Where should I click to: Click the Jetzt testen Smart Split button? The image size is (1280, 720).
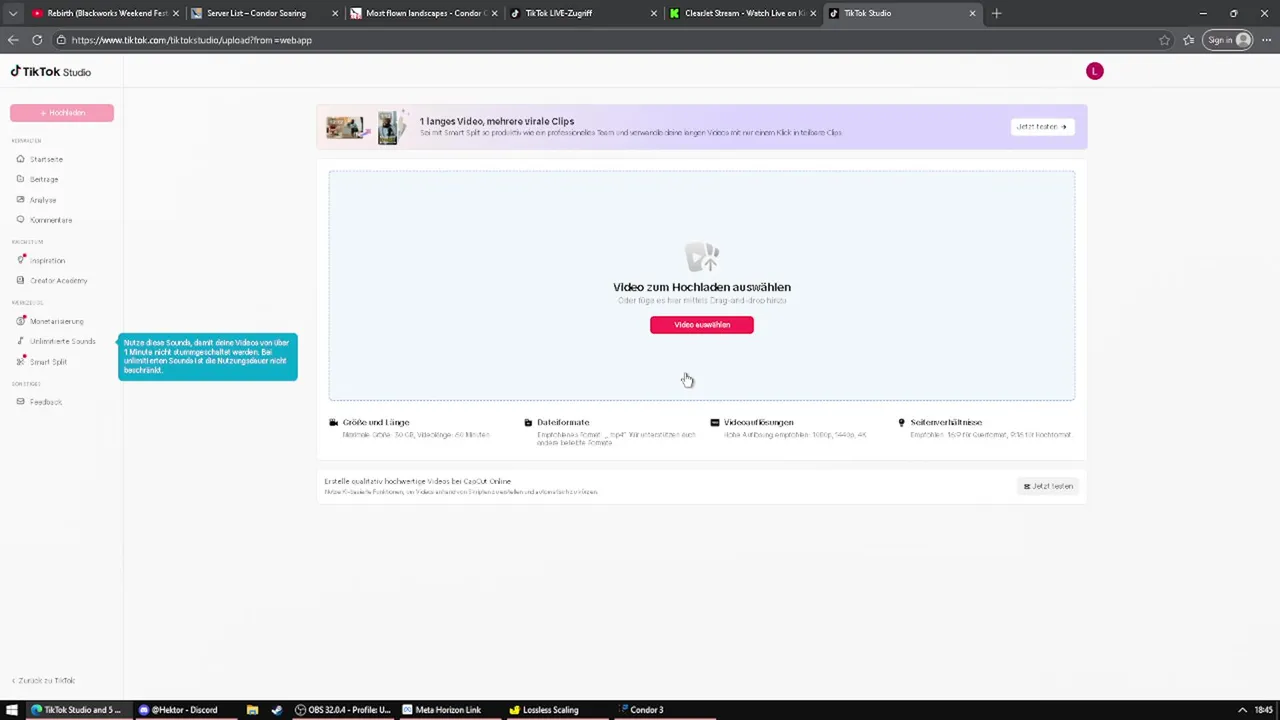click(x=1042, y=127)
